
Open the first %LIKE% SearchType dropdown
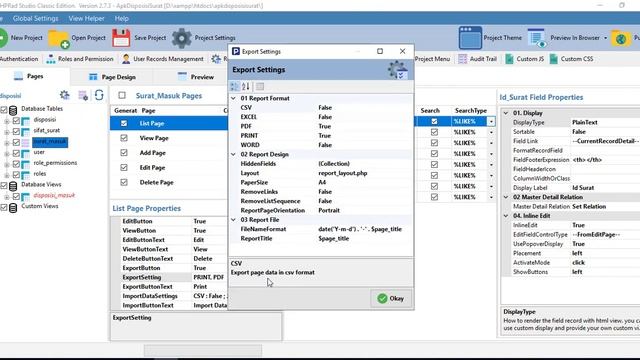491,121
